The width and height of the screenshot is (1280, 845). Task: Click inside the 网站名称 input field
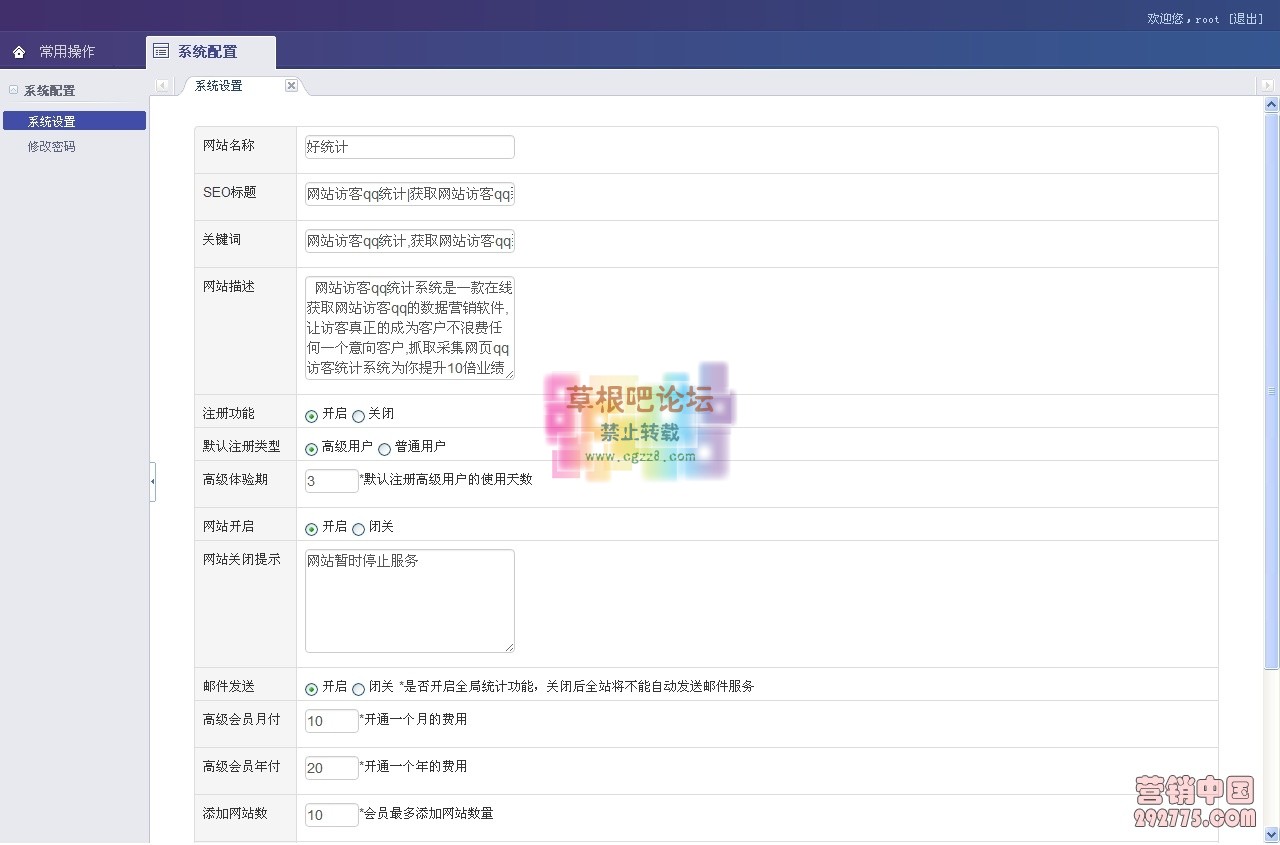coord(408,146)
